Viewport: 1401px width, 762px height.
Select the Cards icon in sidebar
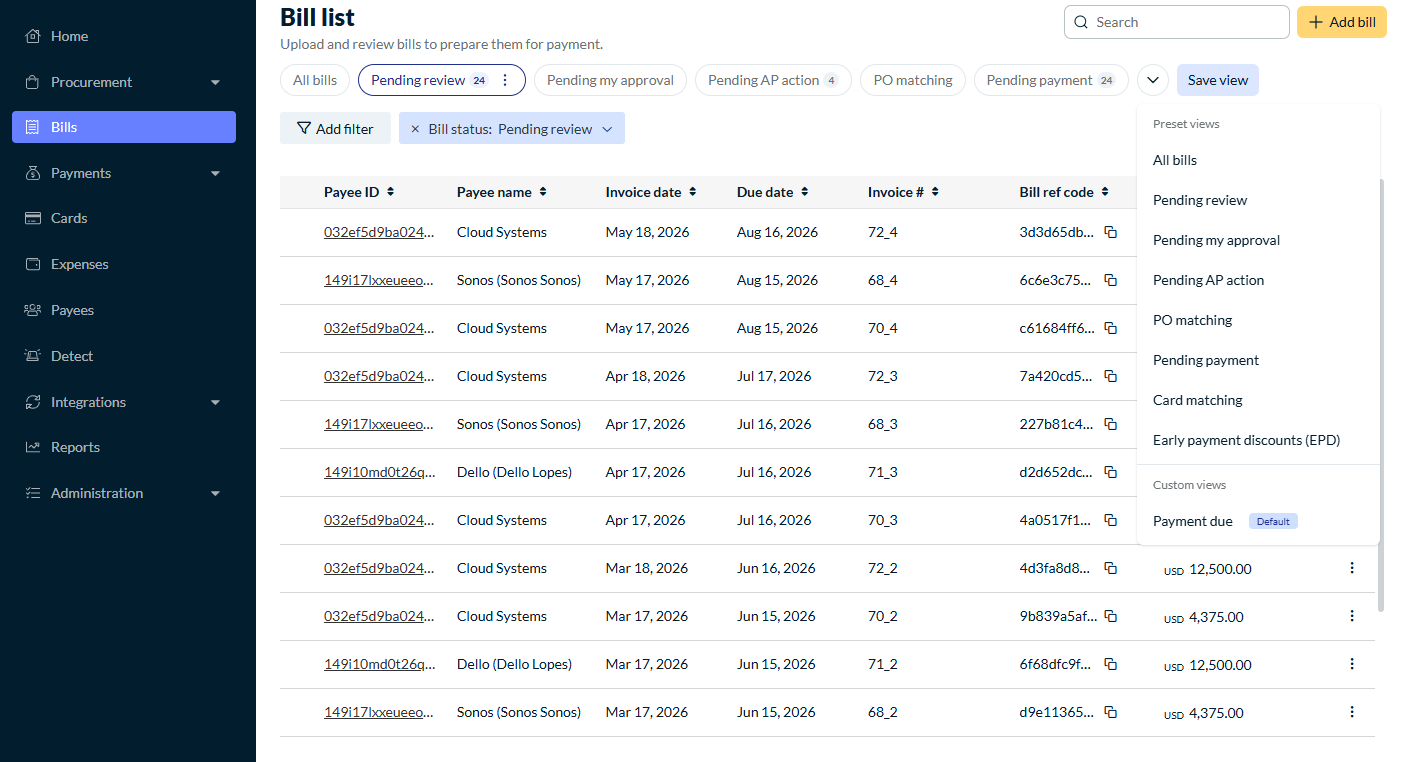[33, 218]
